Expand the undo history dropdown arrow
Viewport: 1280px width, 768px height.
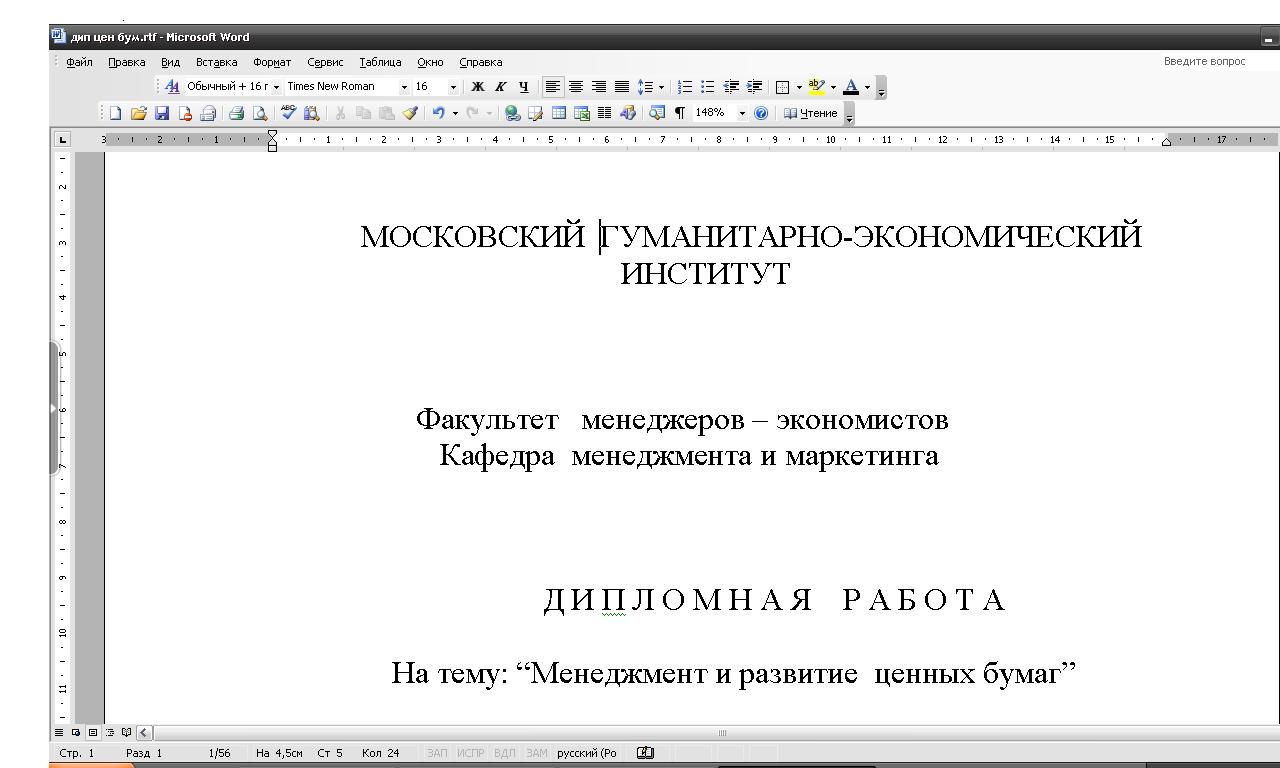pyautogui.click(x=455, y=113)
